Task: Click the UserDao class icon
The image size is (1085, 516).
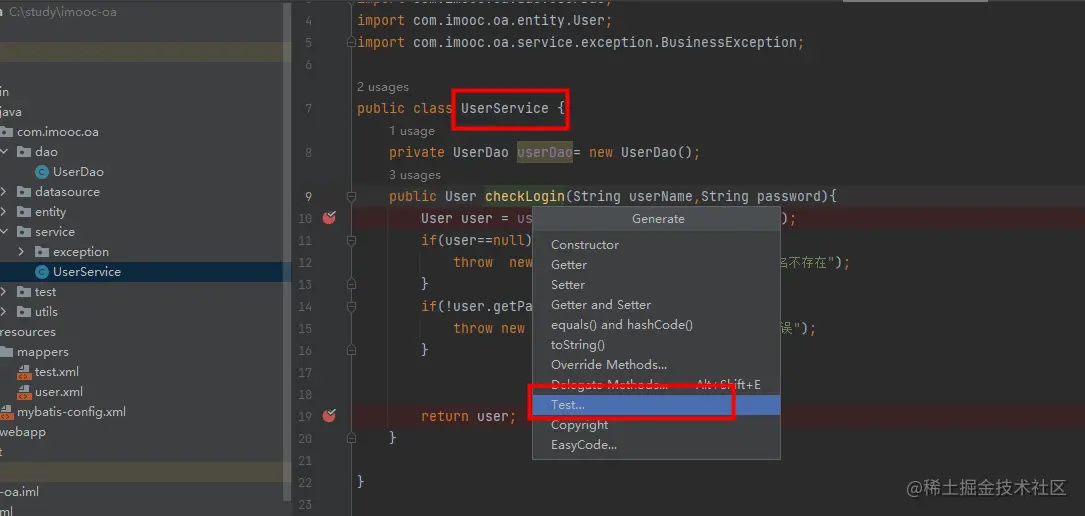Action: coord(42,172)
